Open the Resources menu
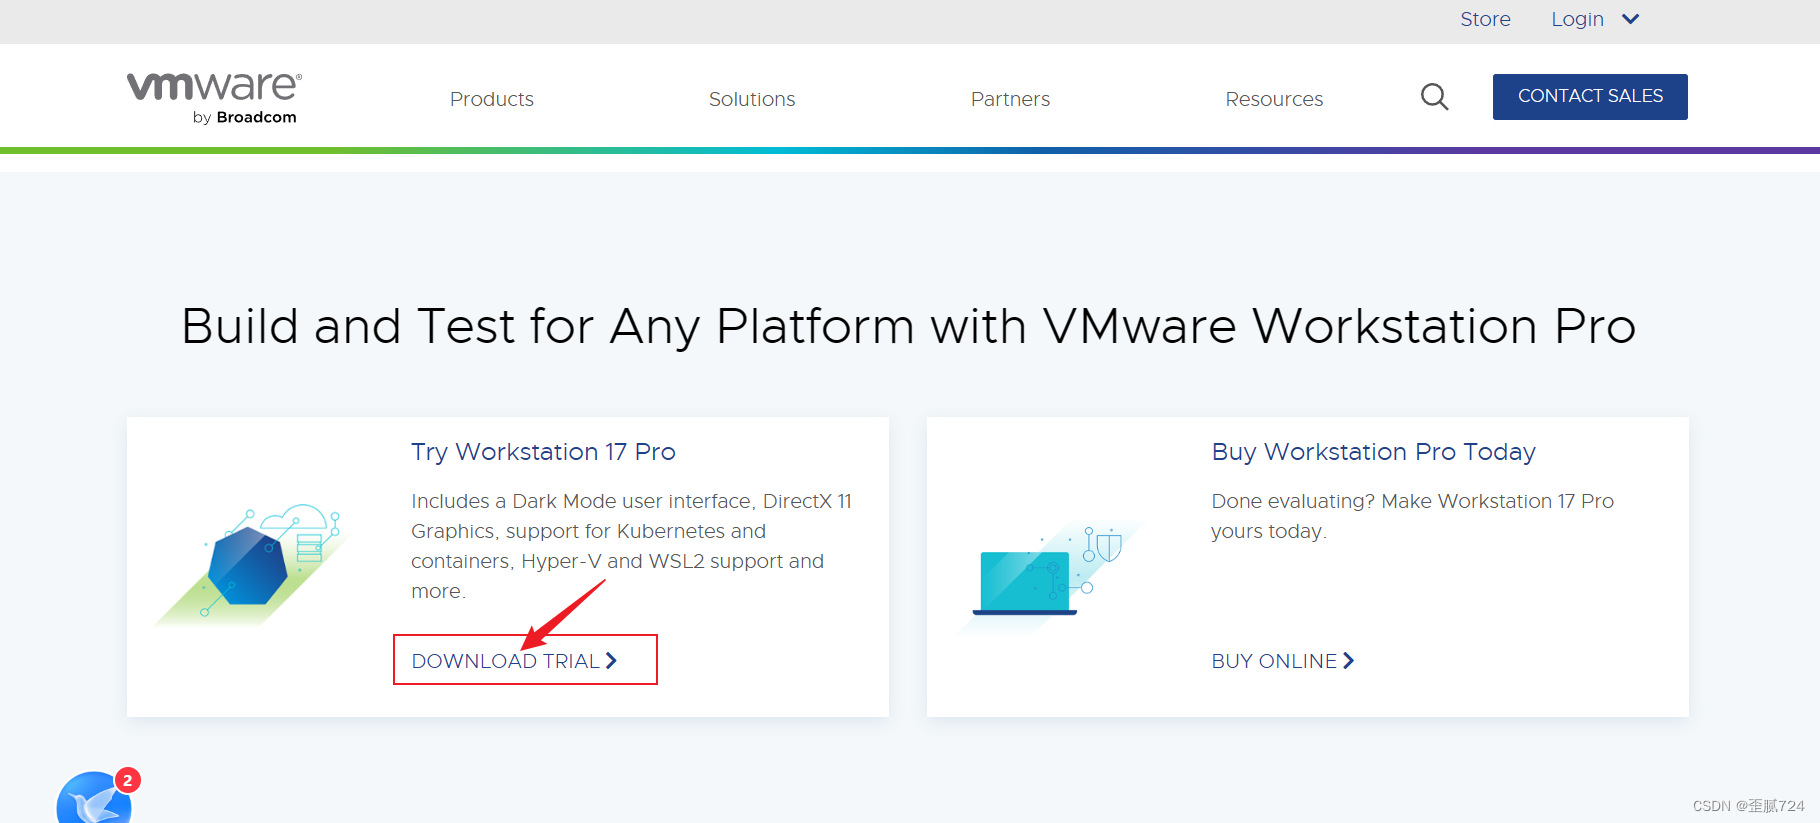The width and height of the screenshot is (1820, 823). coord(1274,99)
